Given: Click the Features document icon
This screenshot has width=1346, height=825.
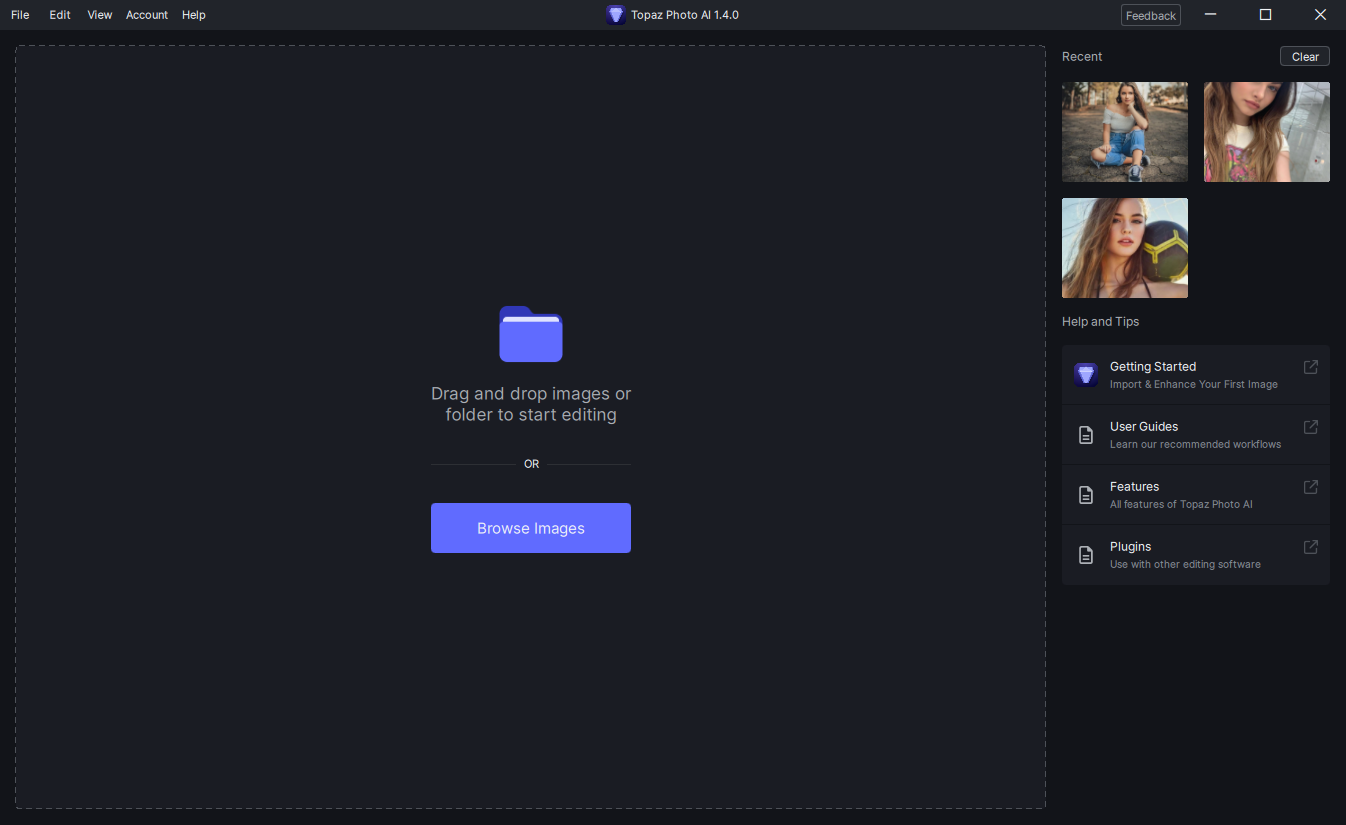Looking at the screenshot, I should click(x=1086, y=495).
